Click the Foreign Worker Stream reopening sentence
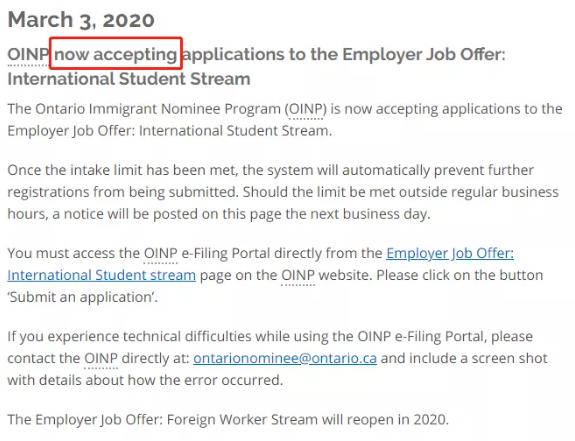This screenshot has height=441, width=575. 228,419
